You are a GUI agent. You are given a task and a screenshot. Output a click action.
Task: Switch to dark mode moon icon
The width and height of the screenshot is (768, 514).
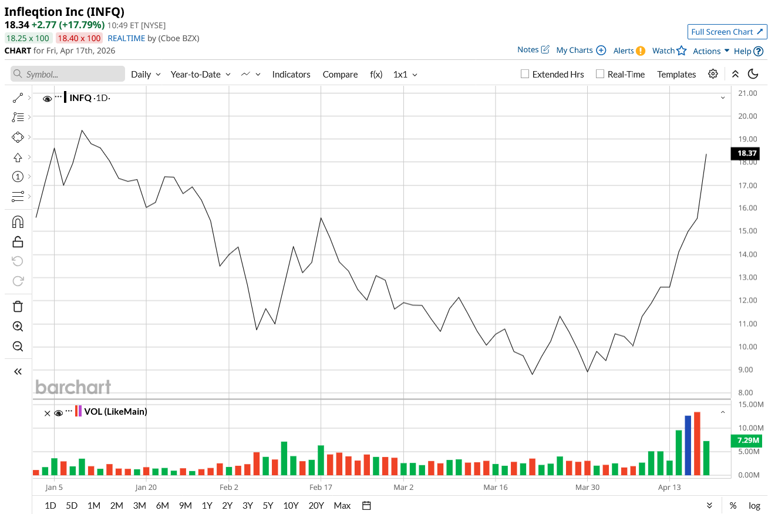pyautogui.click(x=753, y=74)
